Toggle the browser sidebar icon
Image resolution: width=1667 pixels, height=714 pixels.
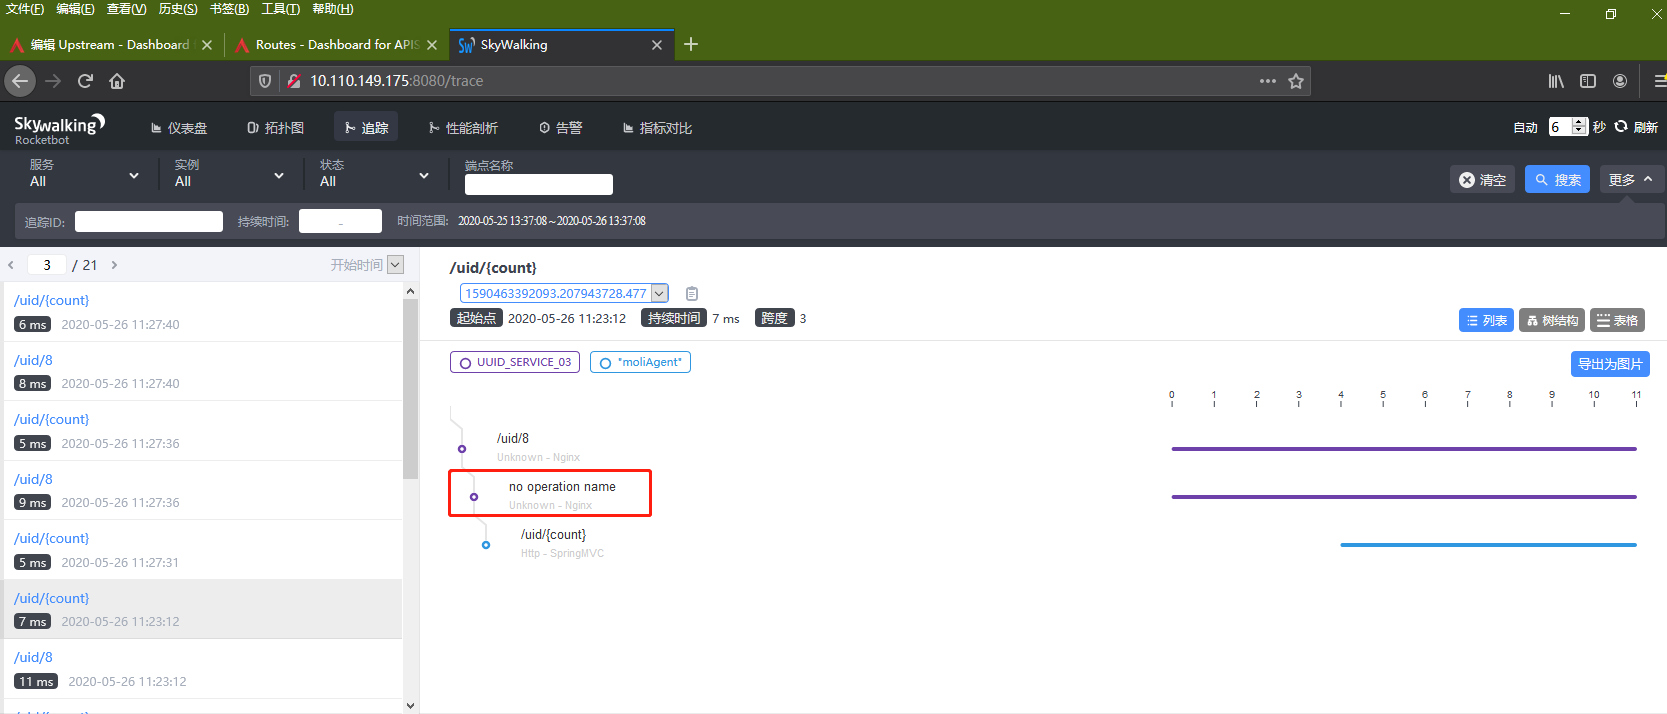tap(1588, 81)
